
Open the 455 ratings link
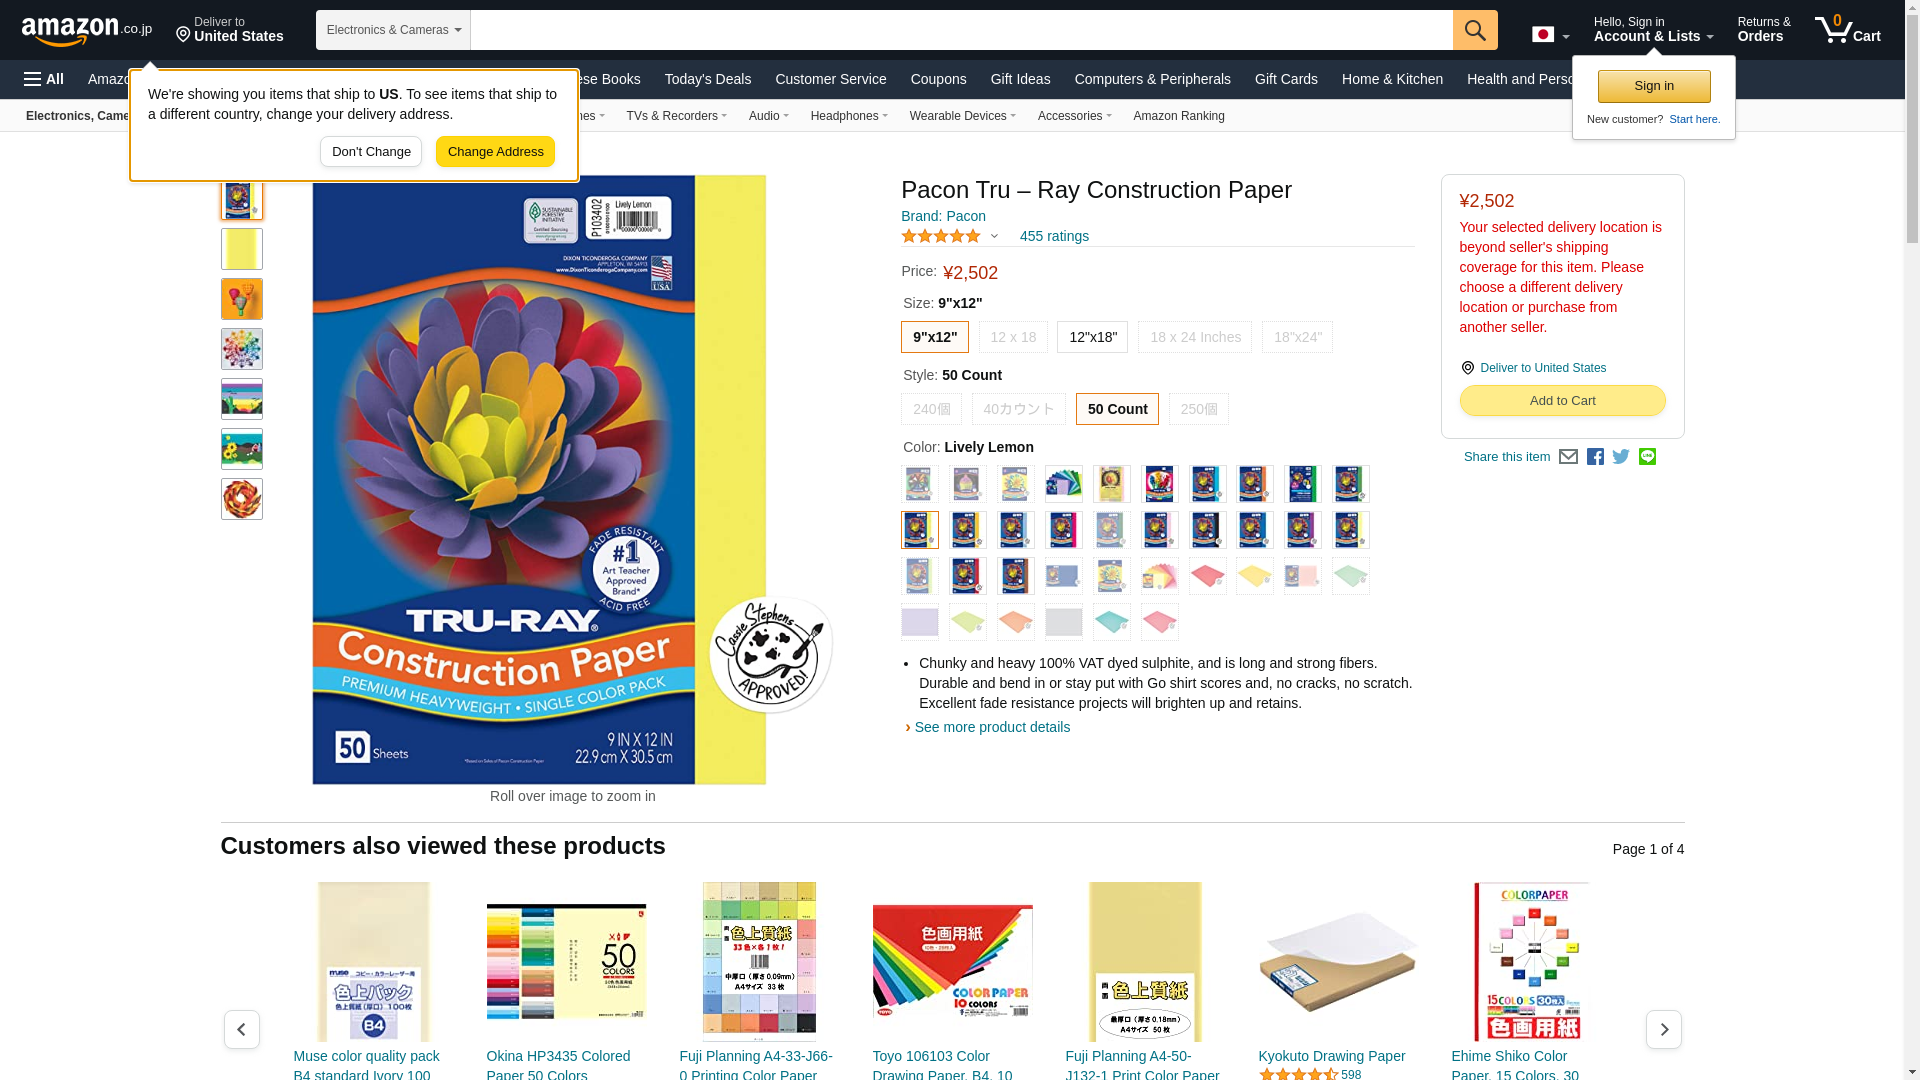point(1054,237)
